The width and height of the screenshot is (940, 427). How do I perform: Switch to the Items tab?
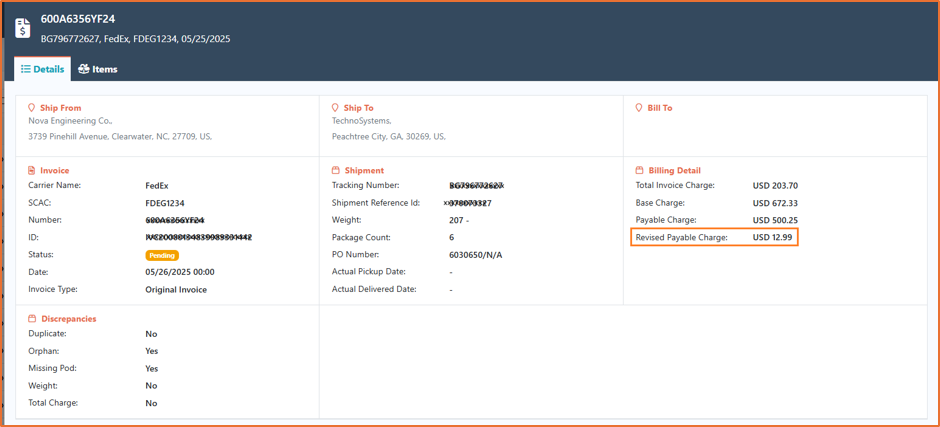click(x=98, y=69)
